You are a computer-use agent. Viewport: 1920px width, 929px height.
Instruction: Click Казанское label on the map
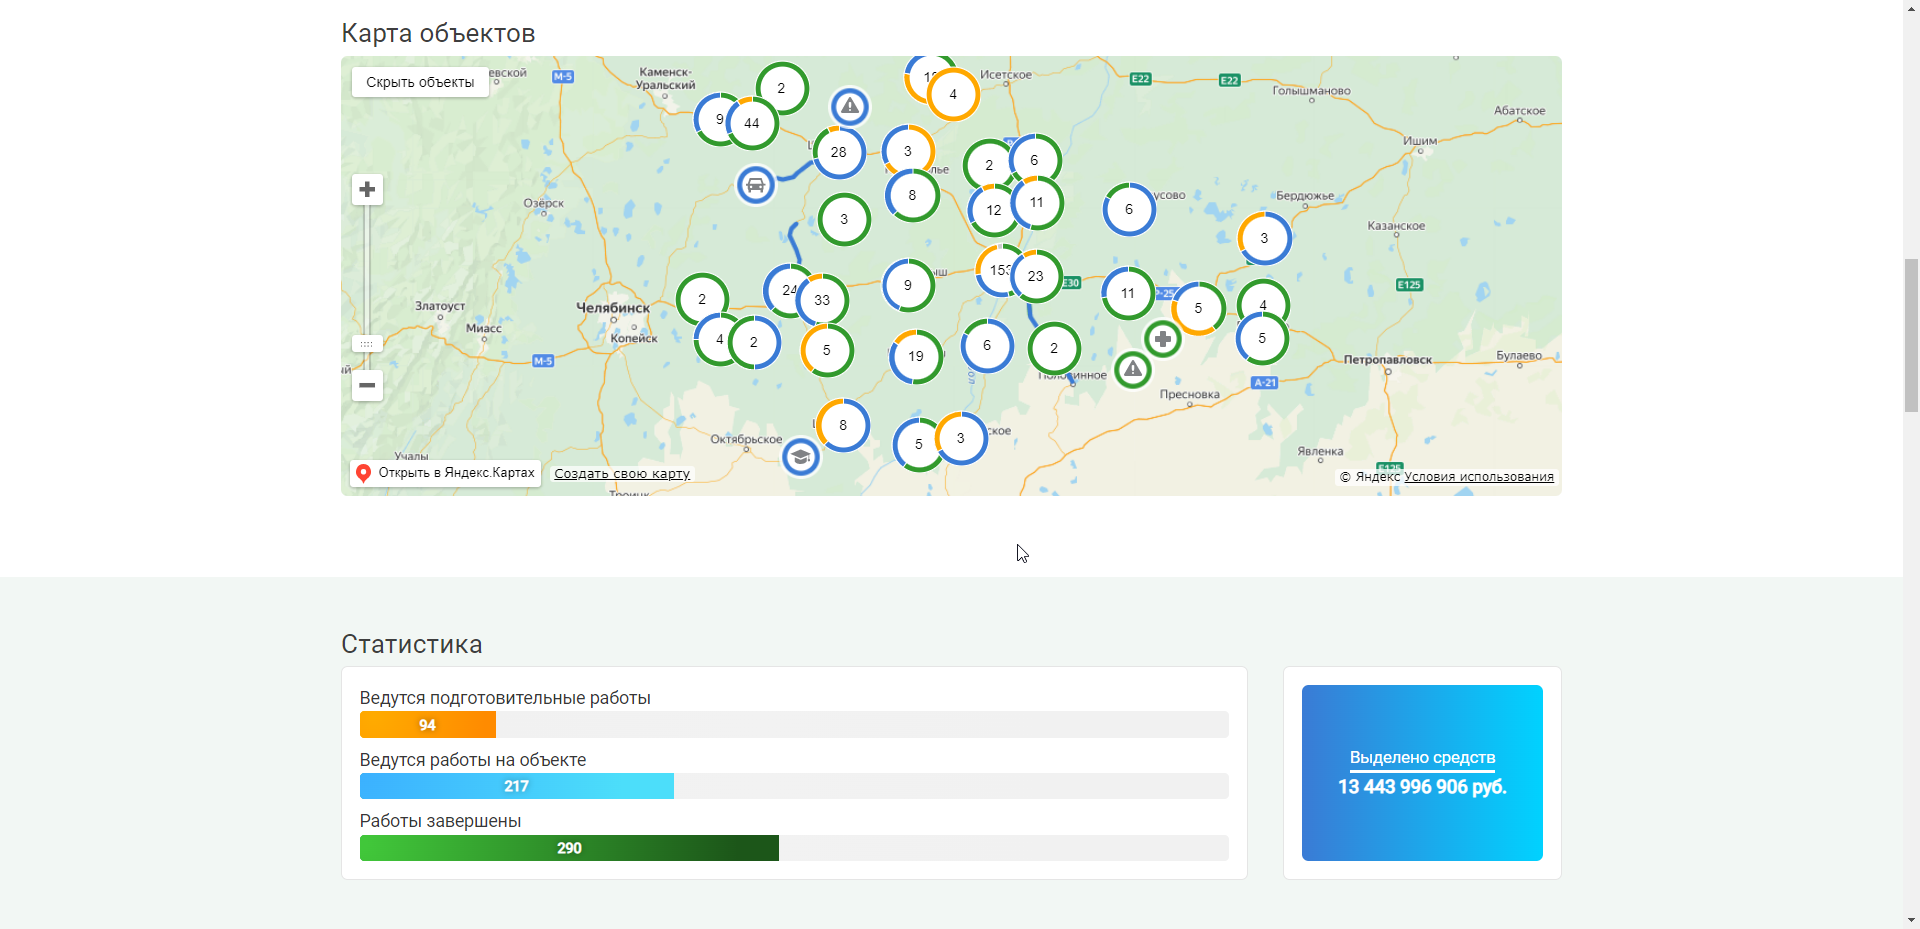tap(1396, 226)
